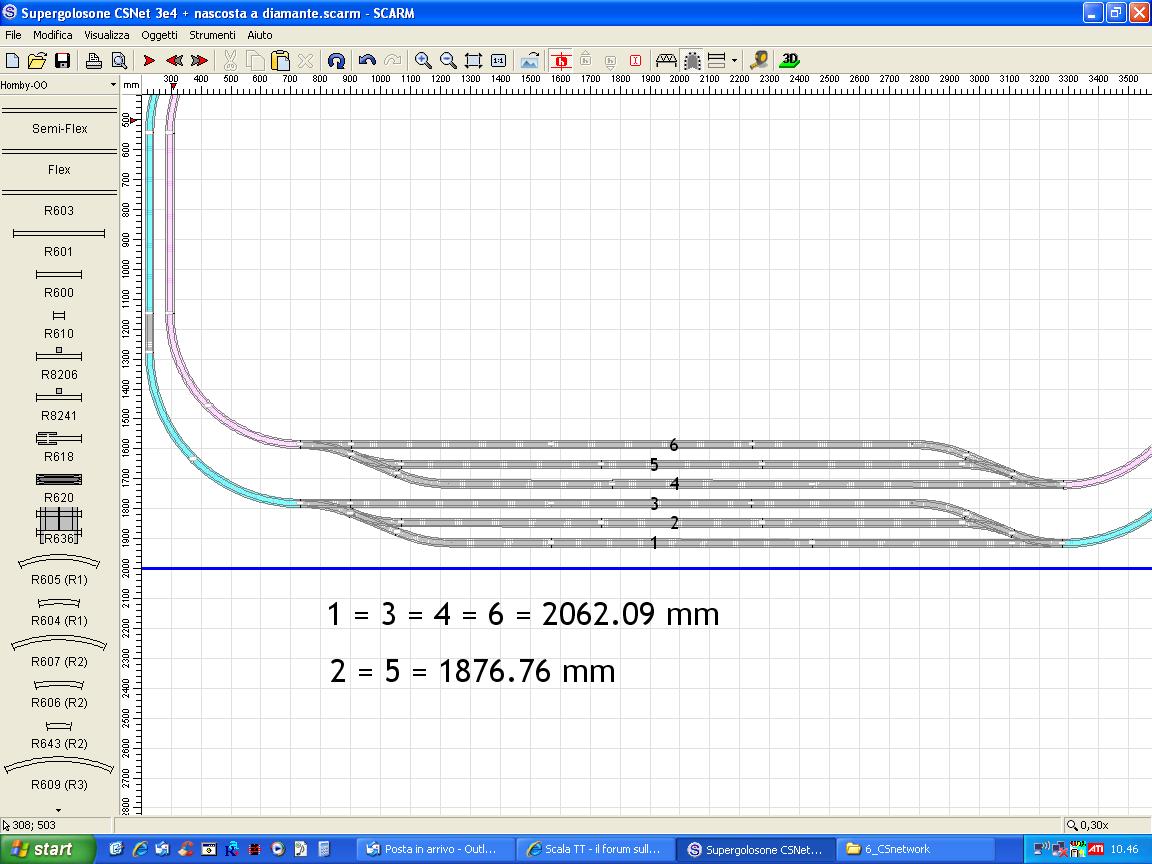Click track label 6 on the layout

click(674, 444)
